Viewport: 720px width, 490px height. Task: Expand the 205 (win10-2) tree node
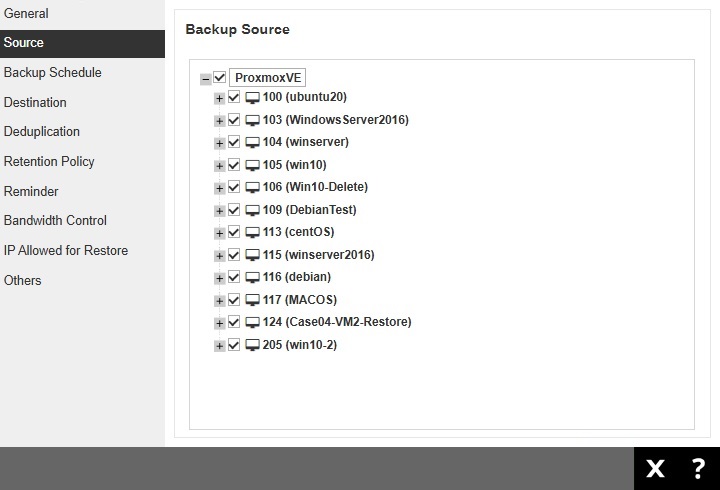point(219,346)
